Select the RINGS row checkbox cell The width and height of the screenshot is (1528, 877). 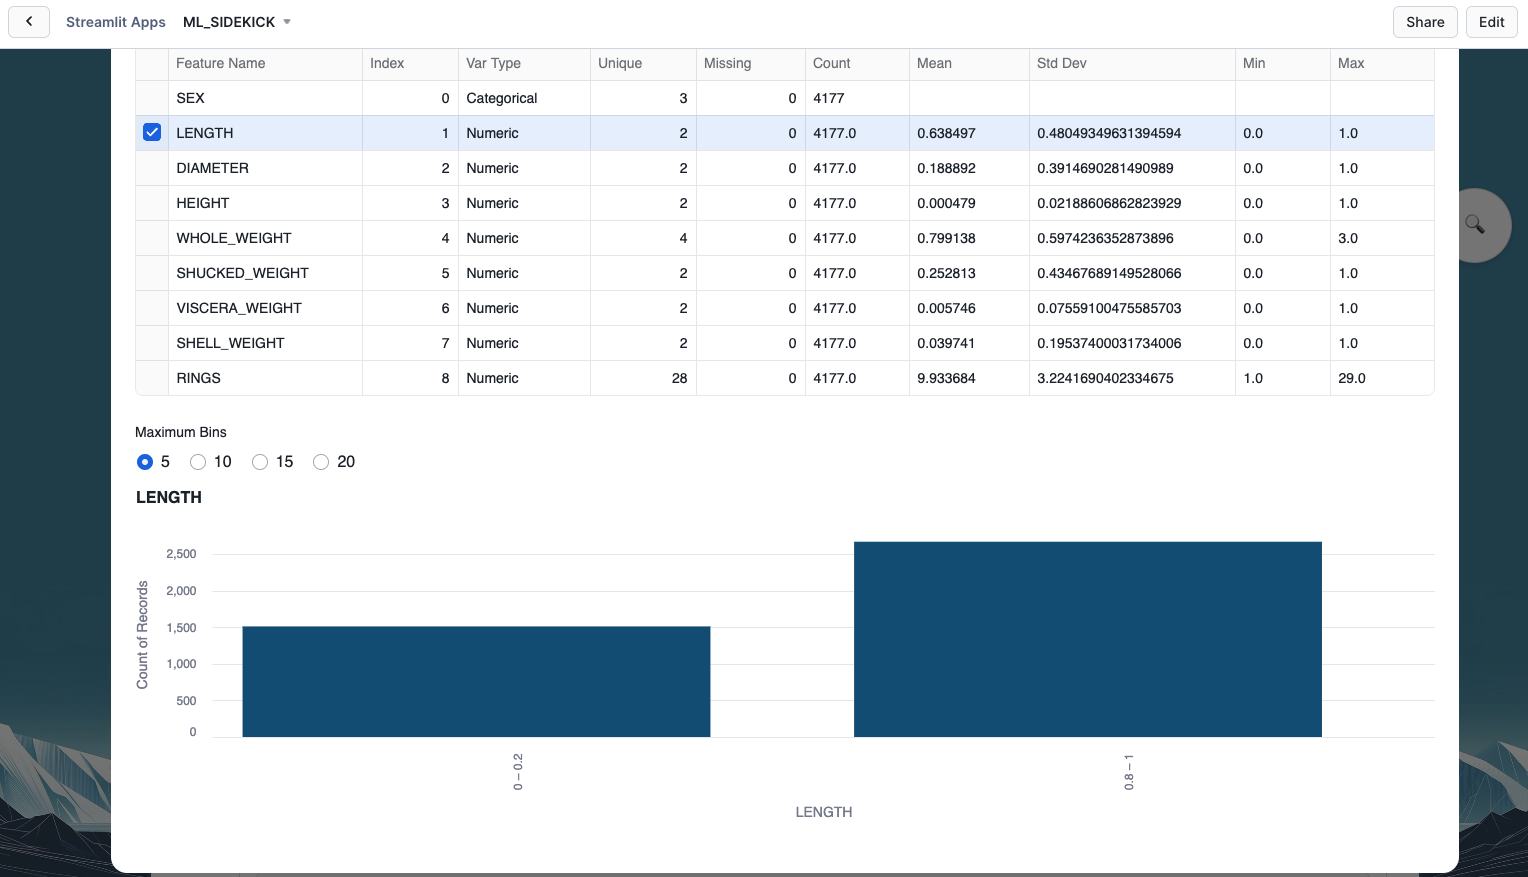click(152, 378)
